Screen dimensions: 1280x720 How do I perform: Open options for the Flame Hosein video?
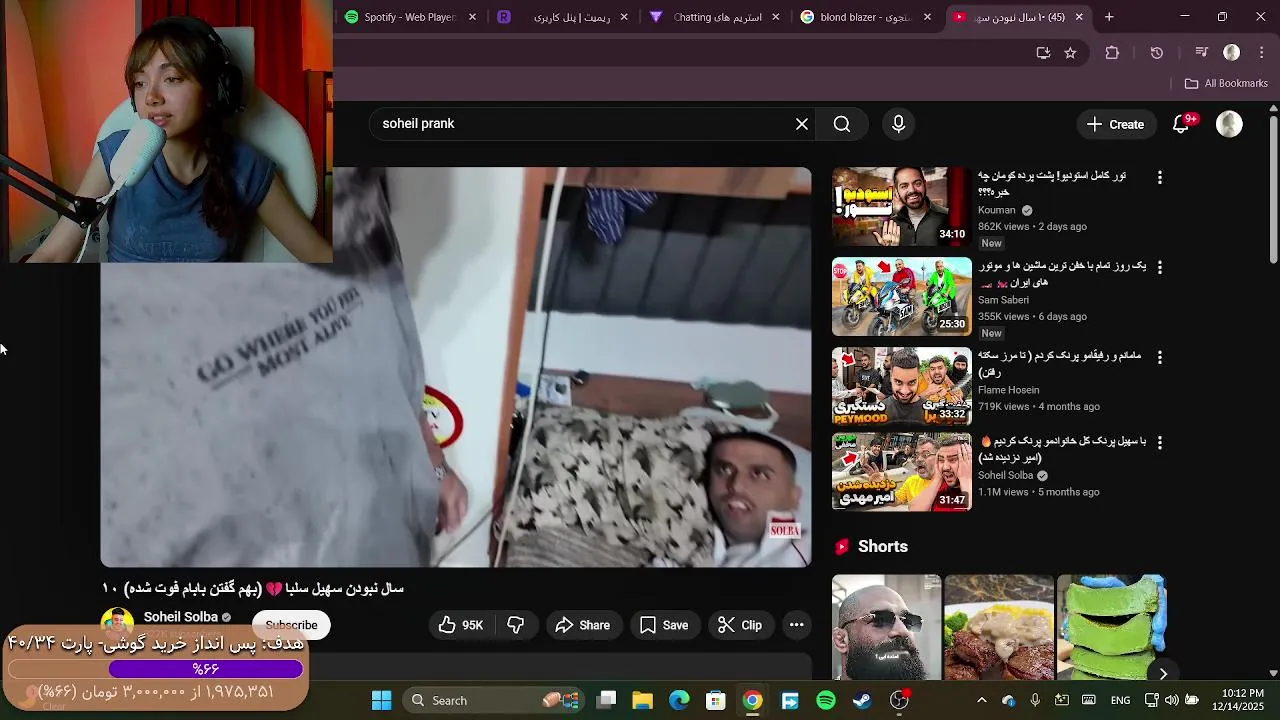point(1159,357)
